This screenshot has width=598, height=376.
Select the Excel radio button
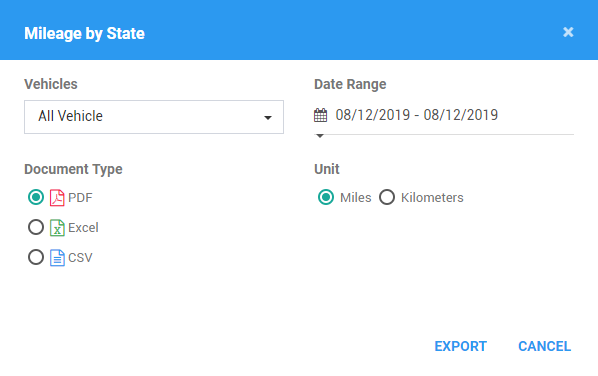pos(36,227)
